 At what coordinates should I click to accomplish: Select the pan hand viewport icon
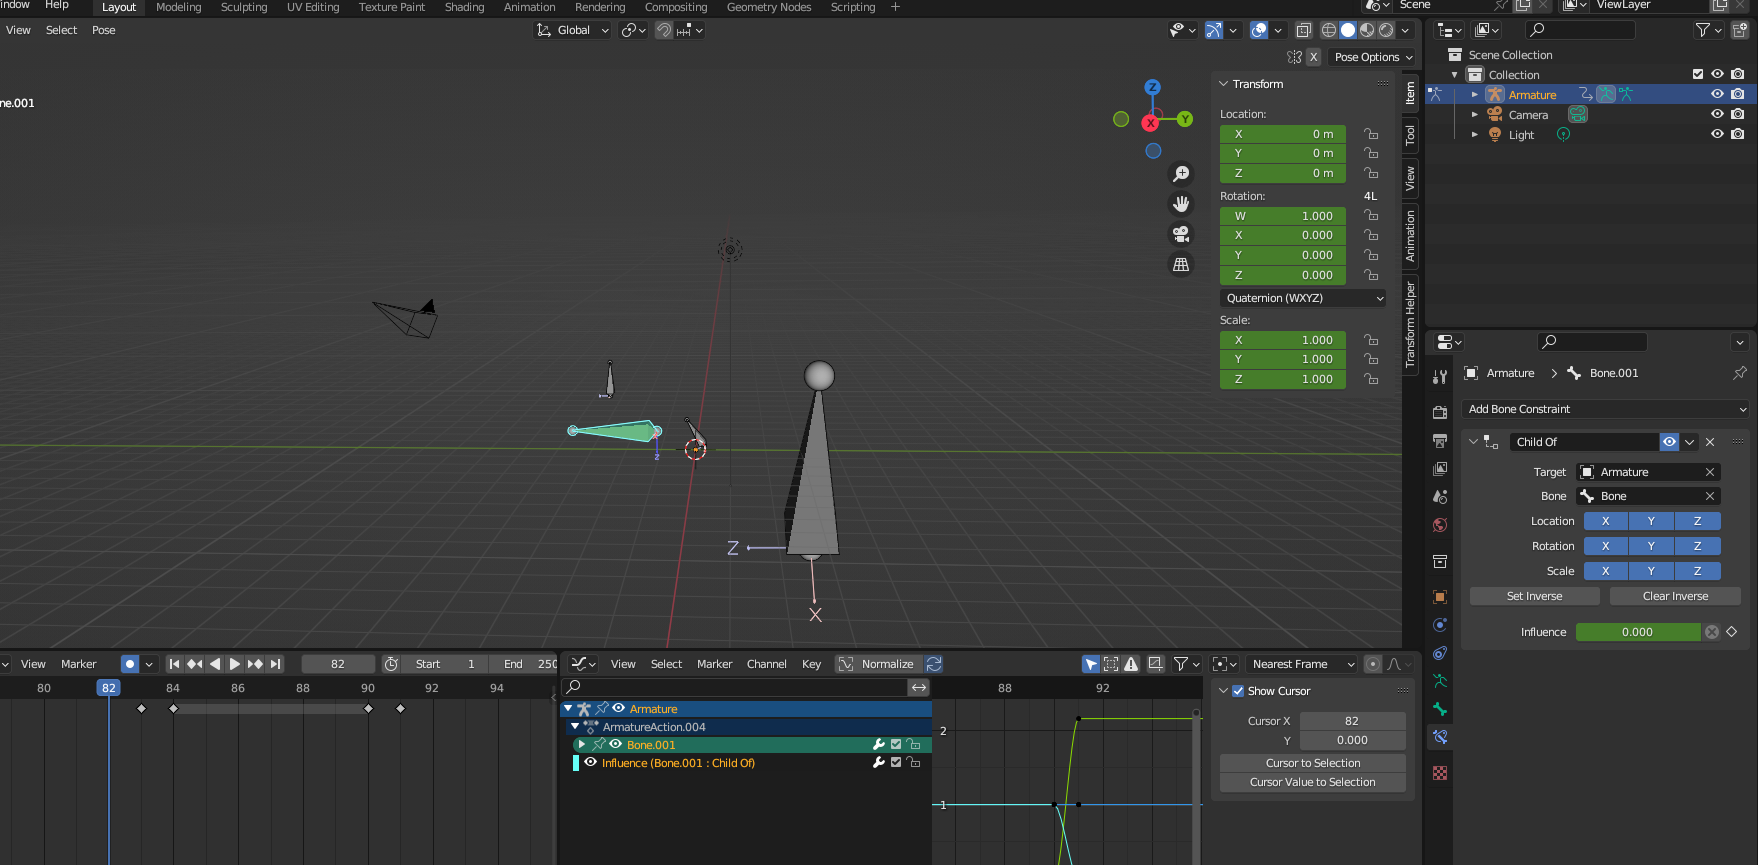point(1181,204)
